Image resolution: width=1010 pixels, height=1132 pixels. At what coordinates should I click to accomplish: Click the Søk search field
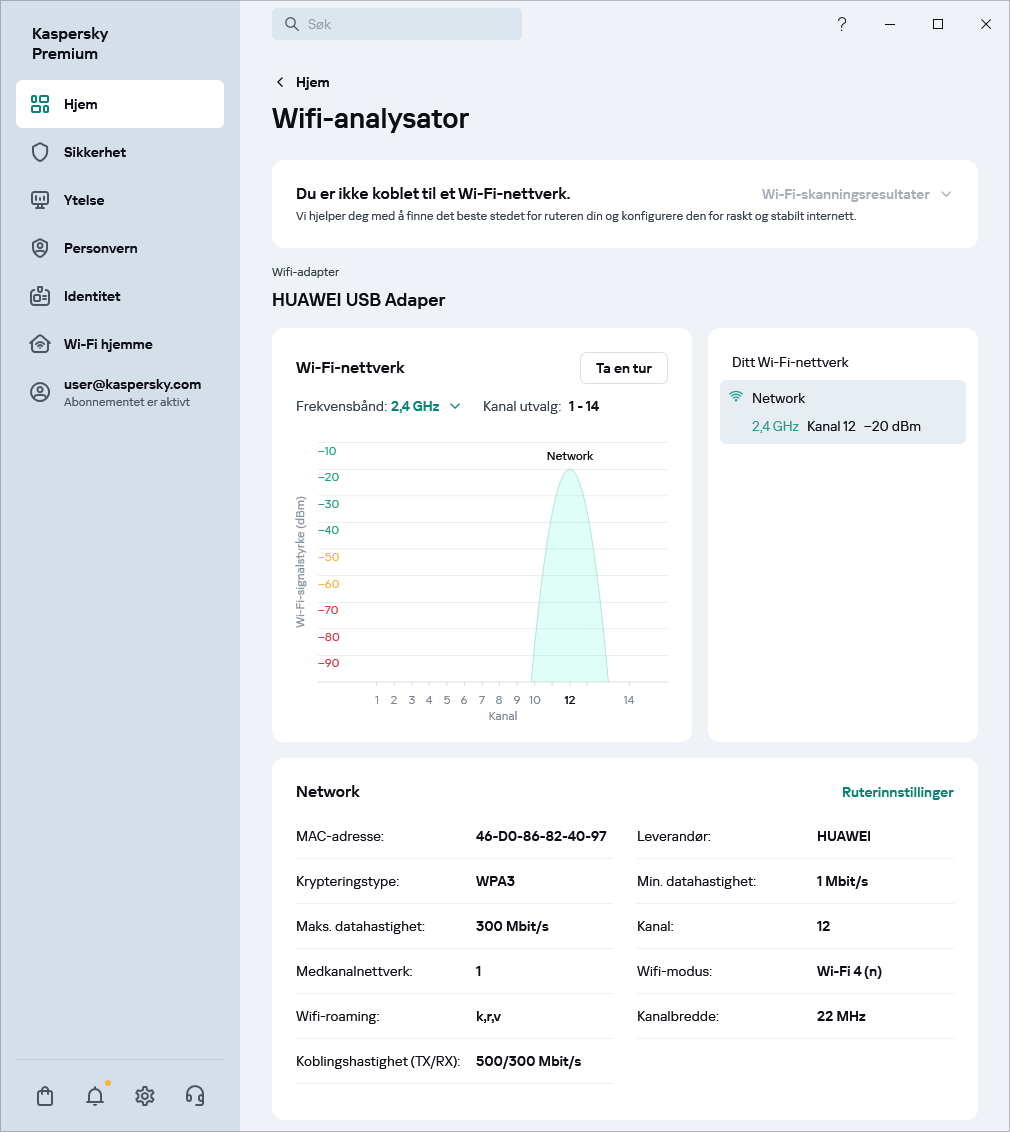pos(397,24)
